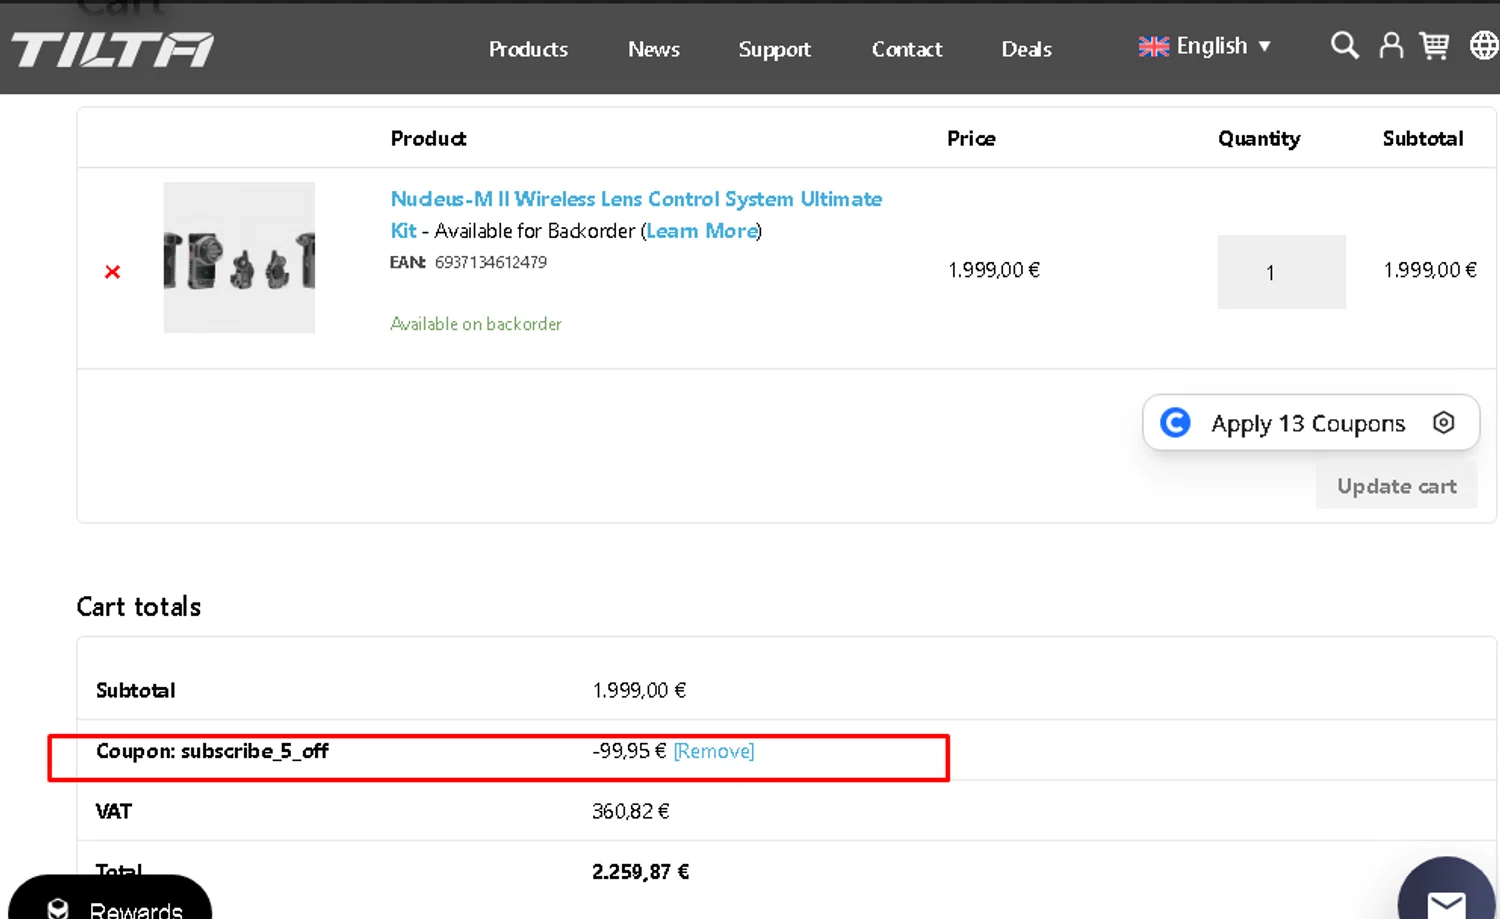Remove product with the red X
The width and height of the screenshot is (1500, 919).
pos(112,272)
